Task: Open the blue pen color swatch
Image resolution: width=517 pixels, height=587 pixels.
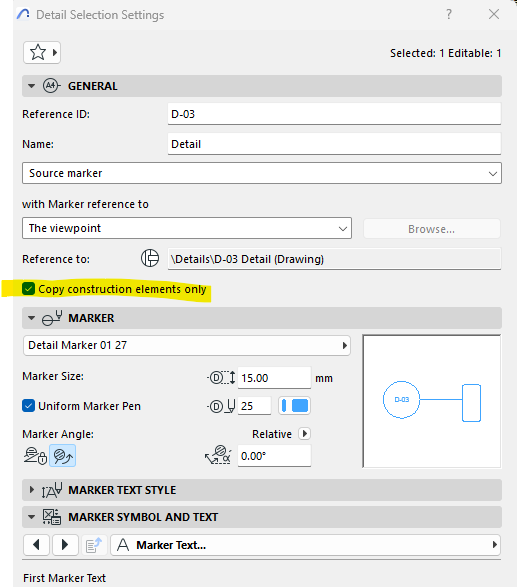Action: (x=294, y=406)
